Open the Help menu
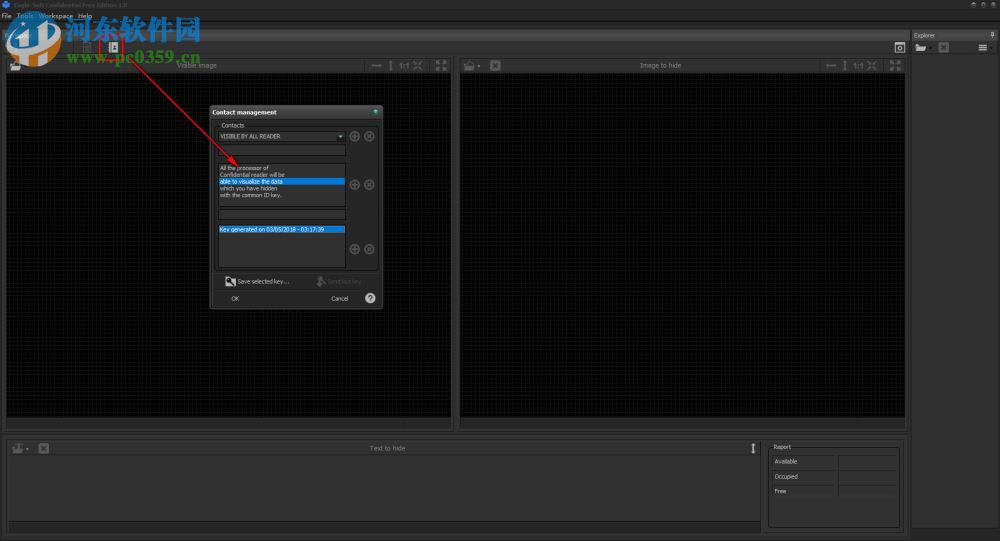 pos(85,17)
